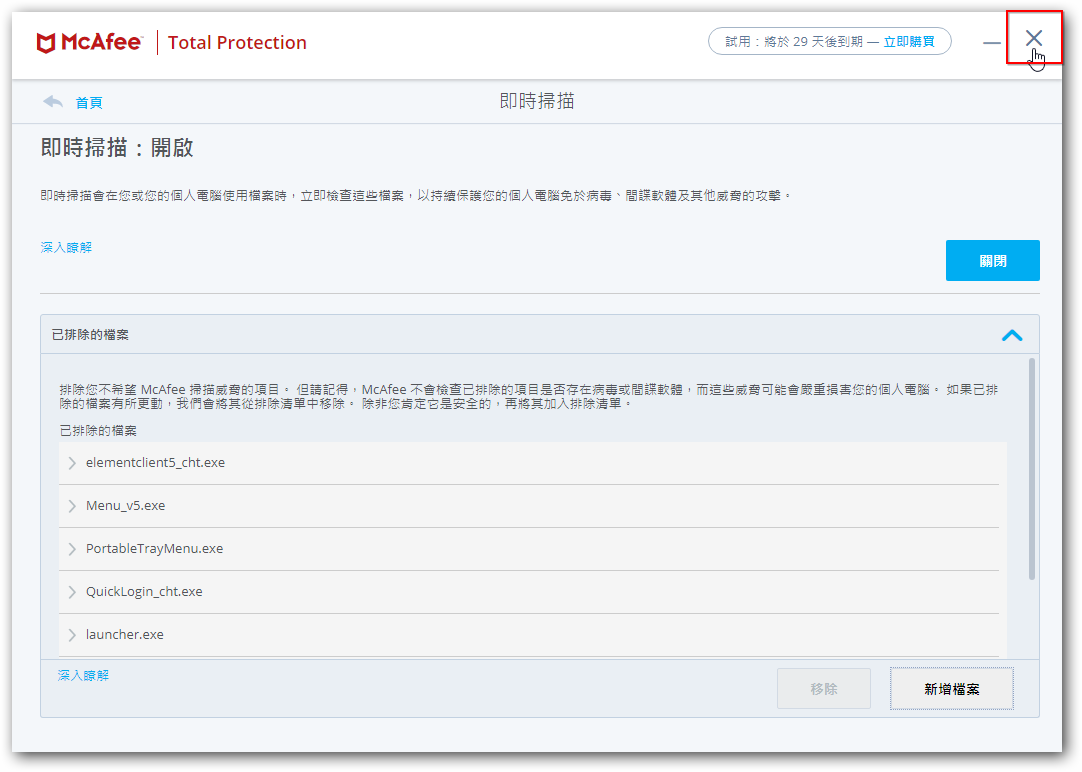Close the McAfee Total Protection window

[x=1033, y=38]
